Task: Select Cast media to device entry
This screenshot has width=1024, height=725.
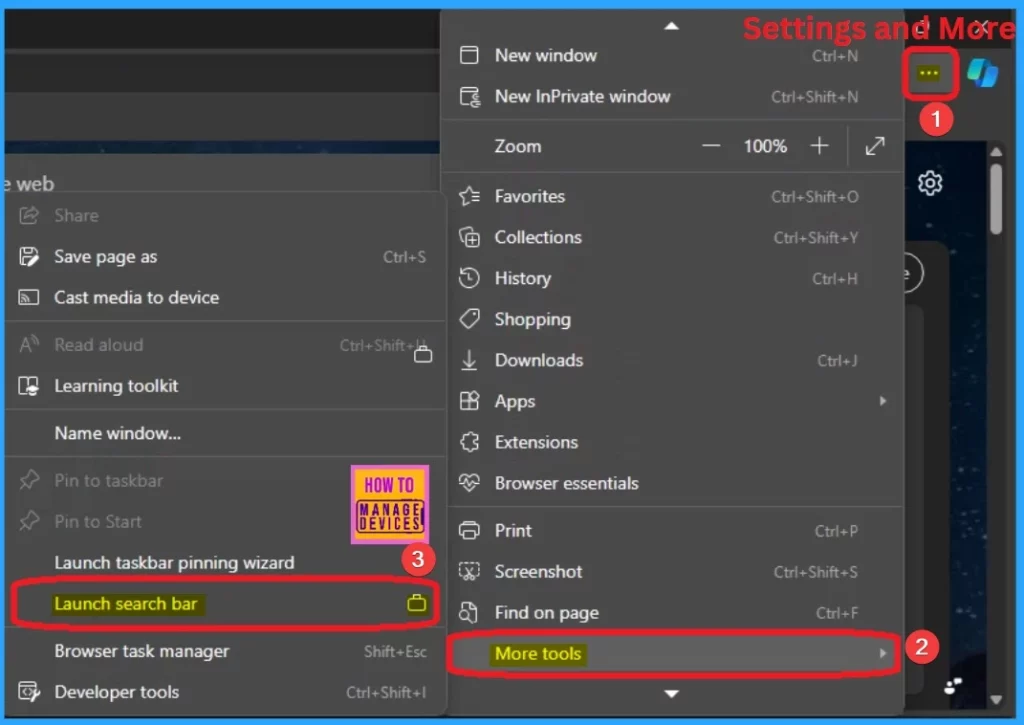Action: pos(225,298)
